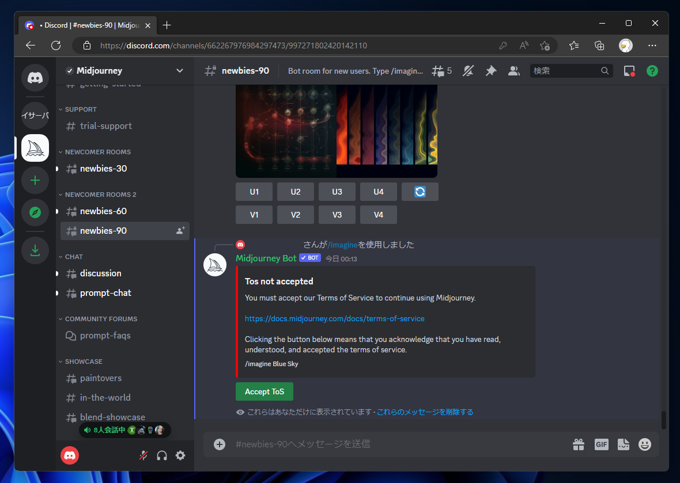The image size is (680, 483).
Task: Show member list icon
Action: coord(514,71)
